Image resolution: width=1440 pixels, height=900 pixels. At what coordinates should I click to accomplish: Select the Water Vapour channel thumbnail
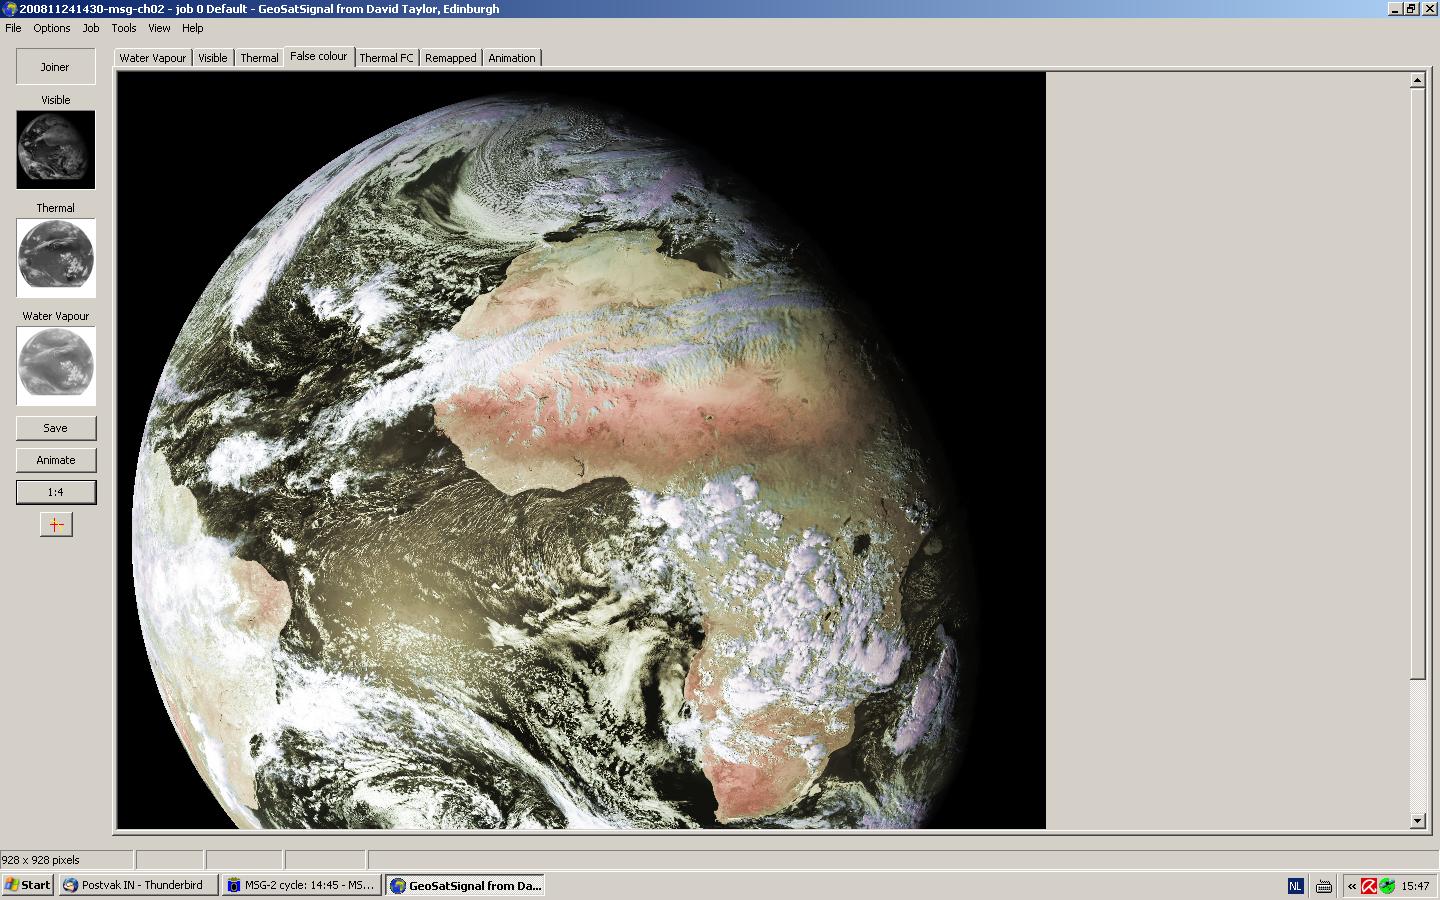(x=56, y=366)
